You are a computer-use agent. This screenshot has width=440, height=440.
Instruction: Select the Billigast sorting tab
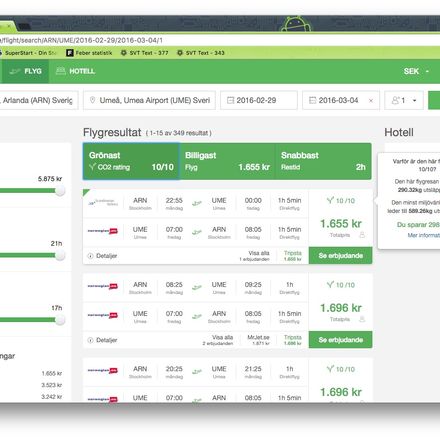227,161
